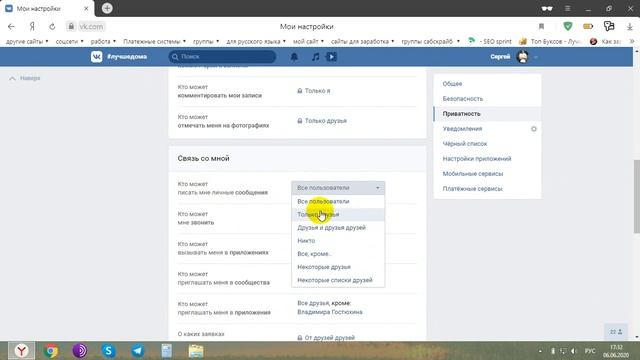The height and width of the screenshot is (360, 640).
Task: Choose Только друзья option
Action: [x=338, y=214]
